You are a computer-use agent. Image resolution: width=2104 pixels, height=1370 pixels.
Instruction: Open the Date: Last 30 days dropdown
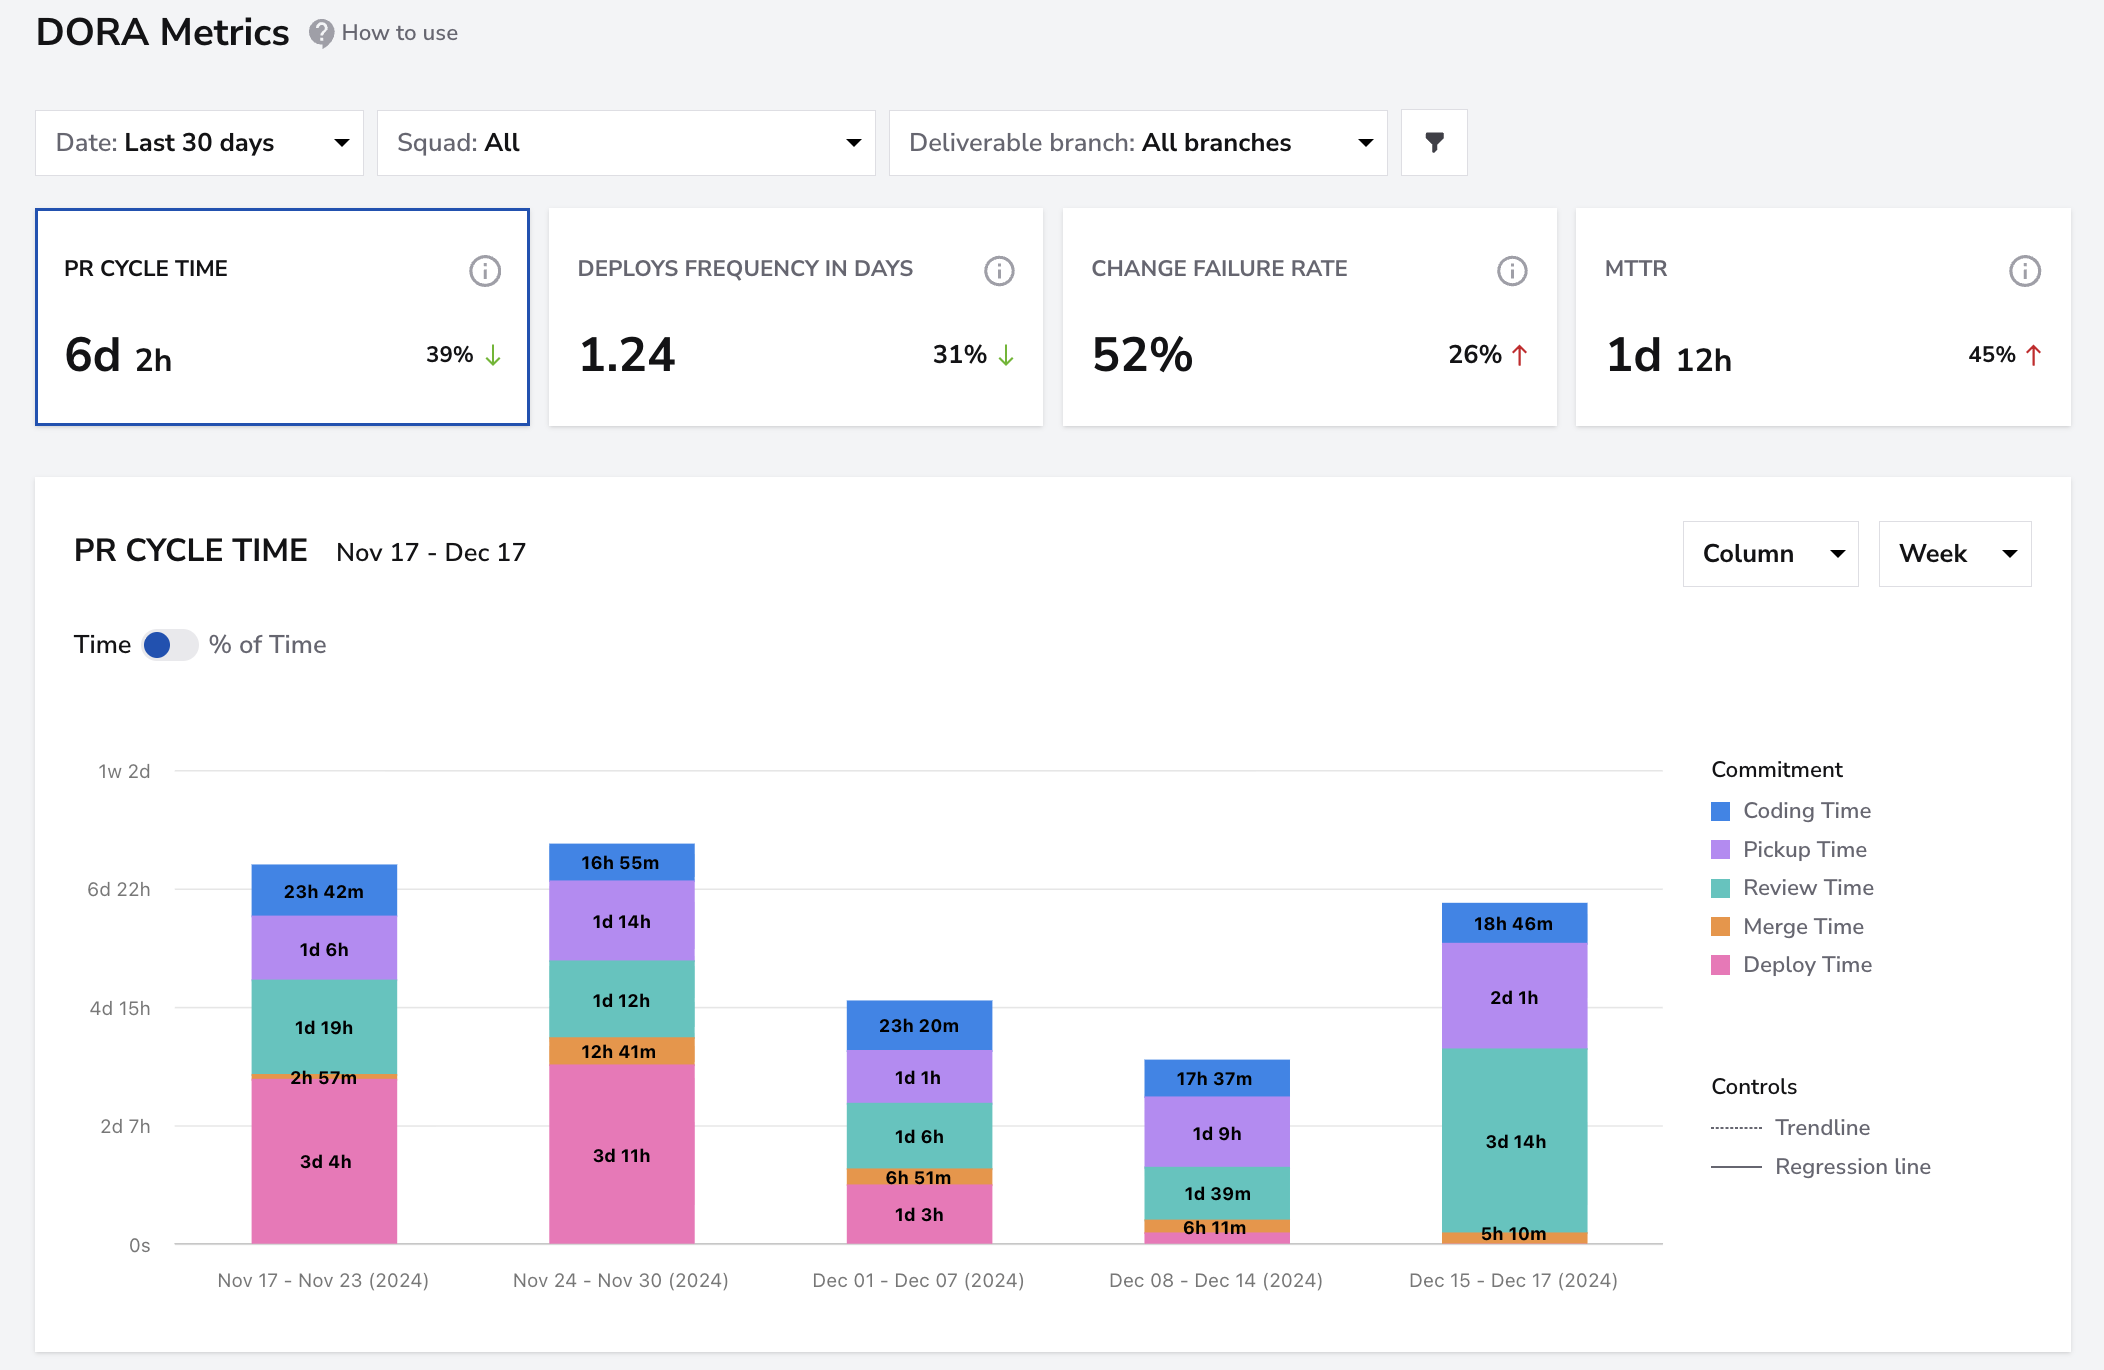(x=199, y=143)
